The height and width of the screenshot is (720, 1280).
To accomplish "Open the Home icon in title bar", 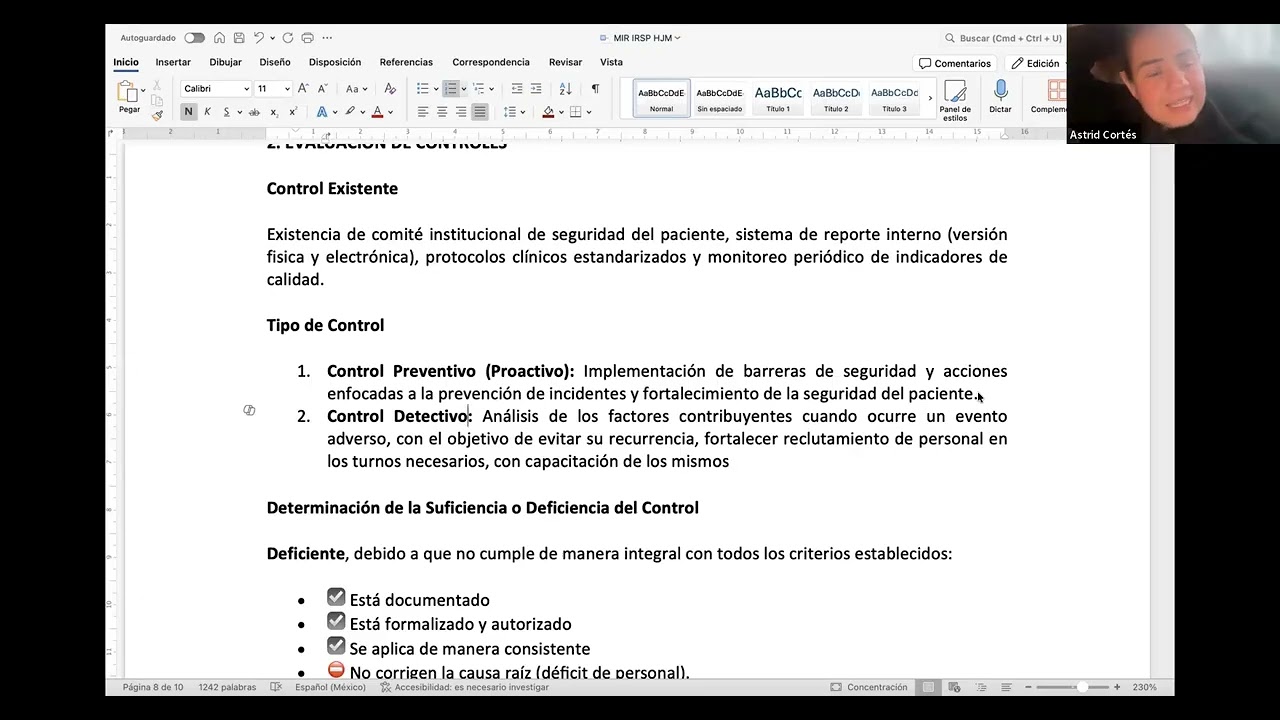I will point(219,38).
